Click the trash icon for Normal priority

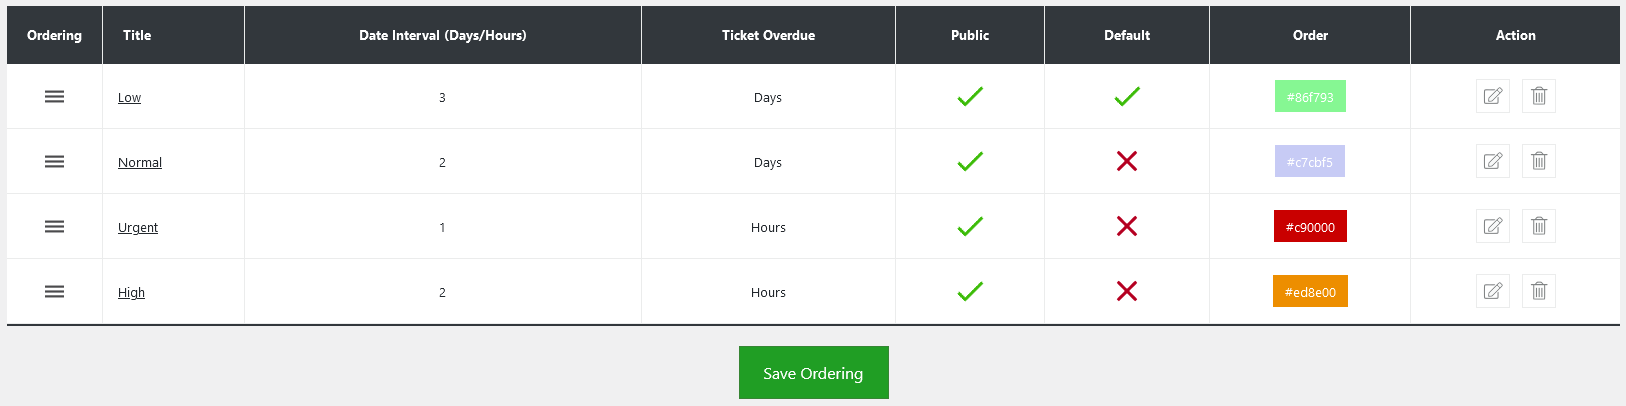coord(1538,161)
